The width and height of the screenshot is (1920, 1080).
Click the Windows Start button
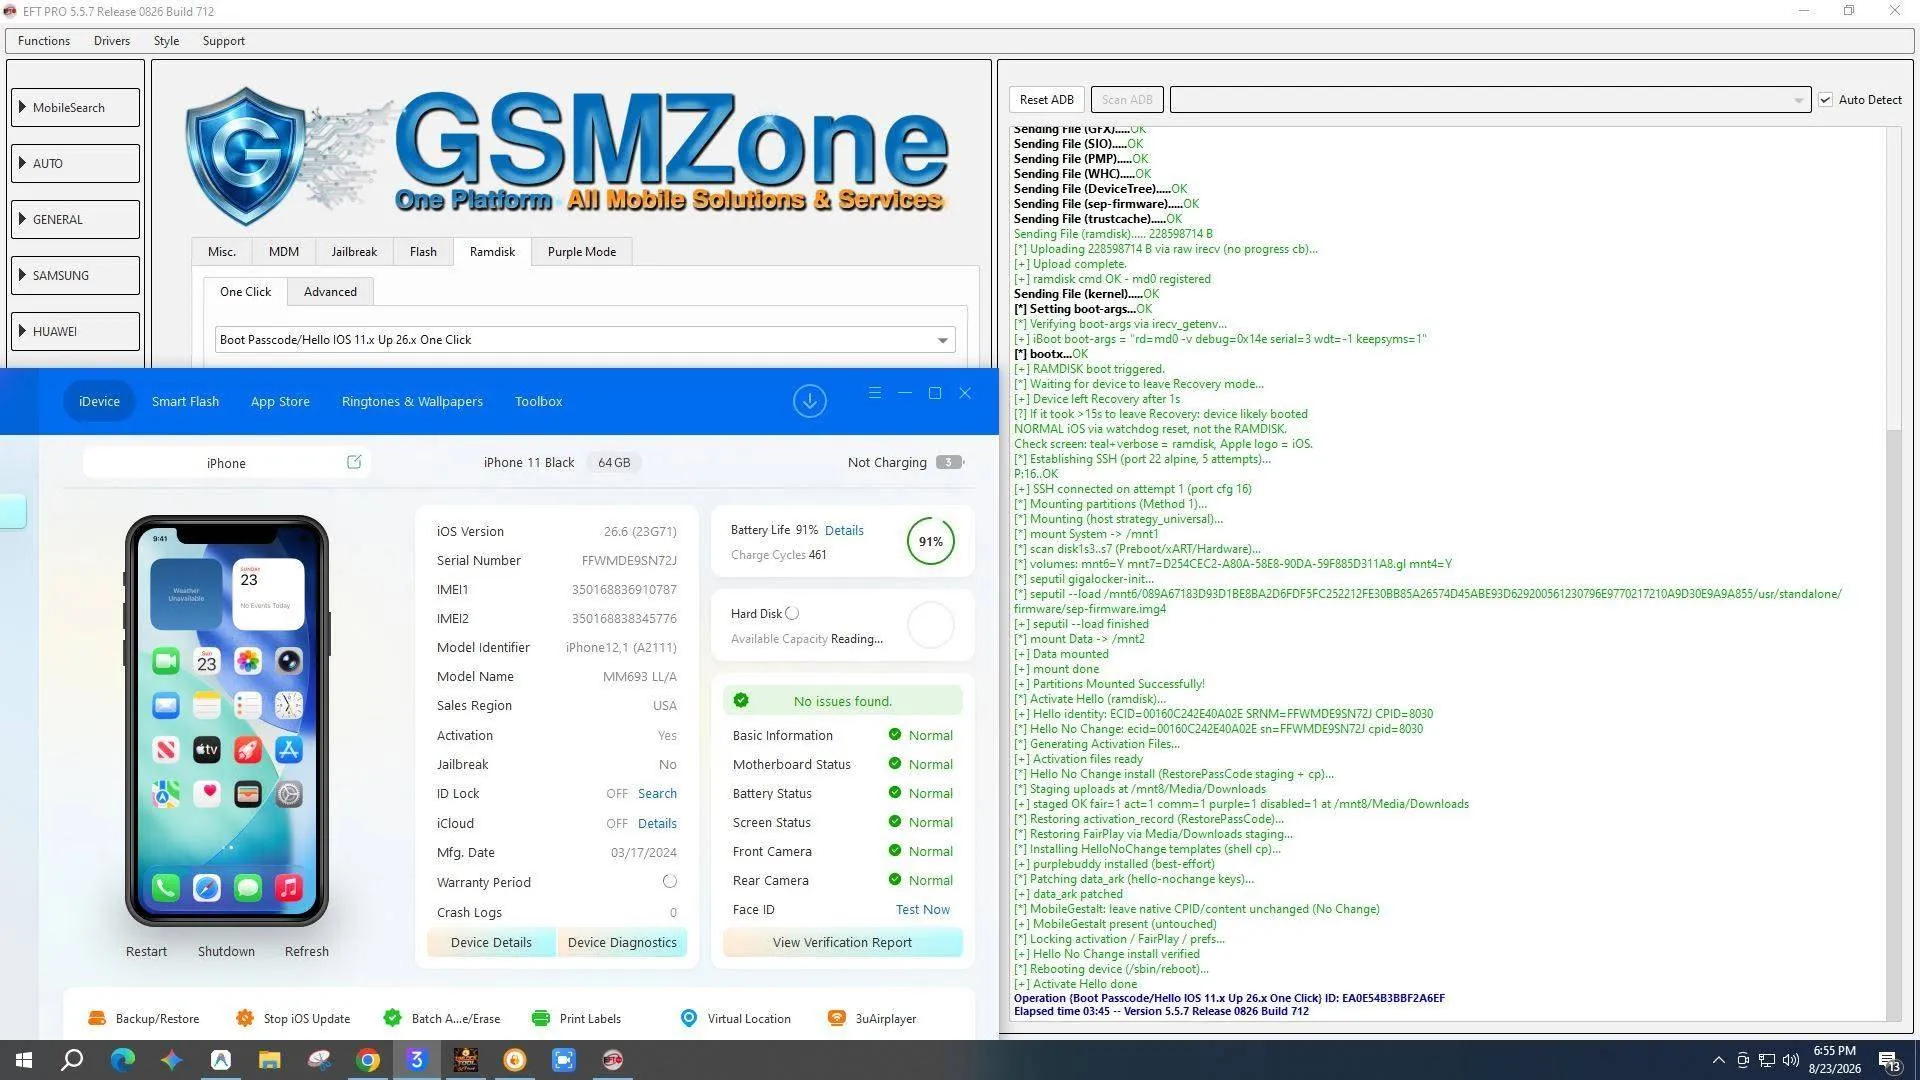coord(24,1060)
